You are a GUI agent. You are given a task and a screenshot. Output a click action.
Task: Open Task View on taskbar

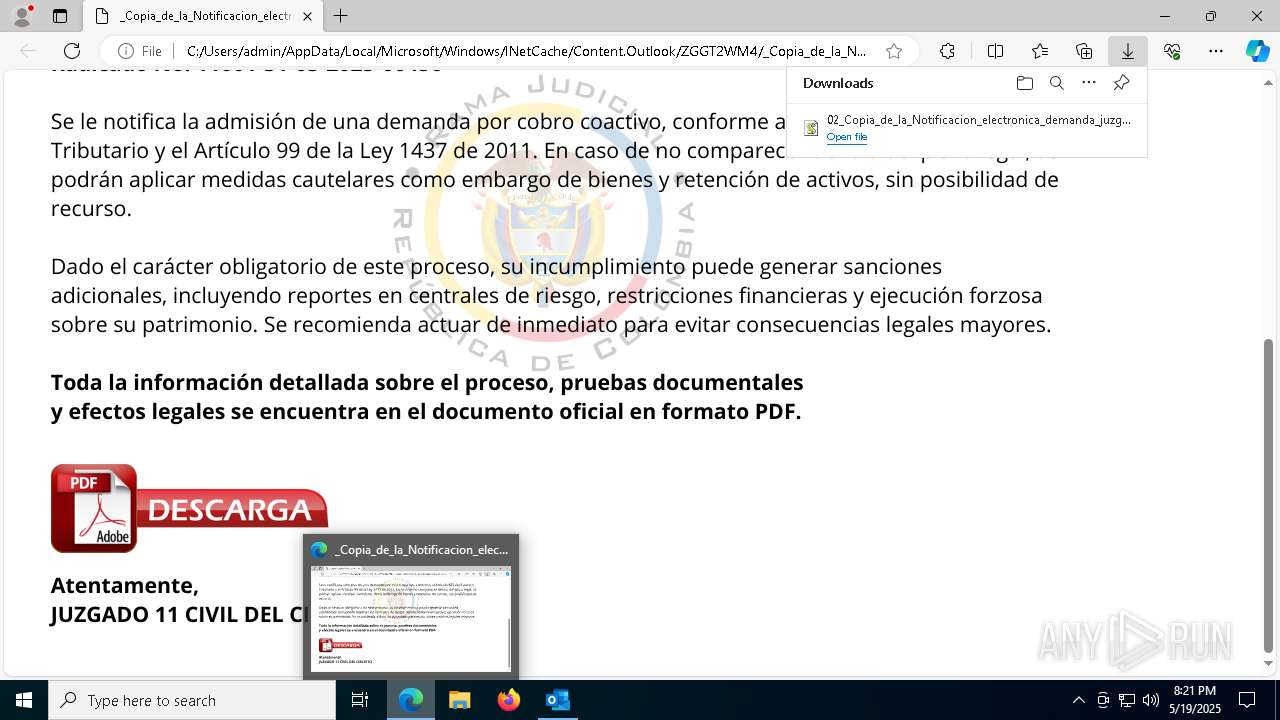point(360,700)
